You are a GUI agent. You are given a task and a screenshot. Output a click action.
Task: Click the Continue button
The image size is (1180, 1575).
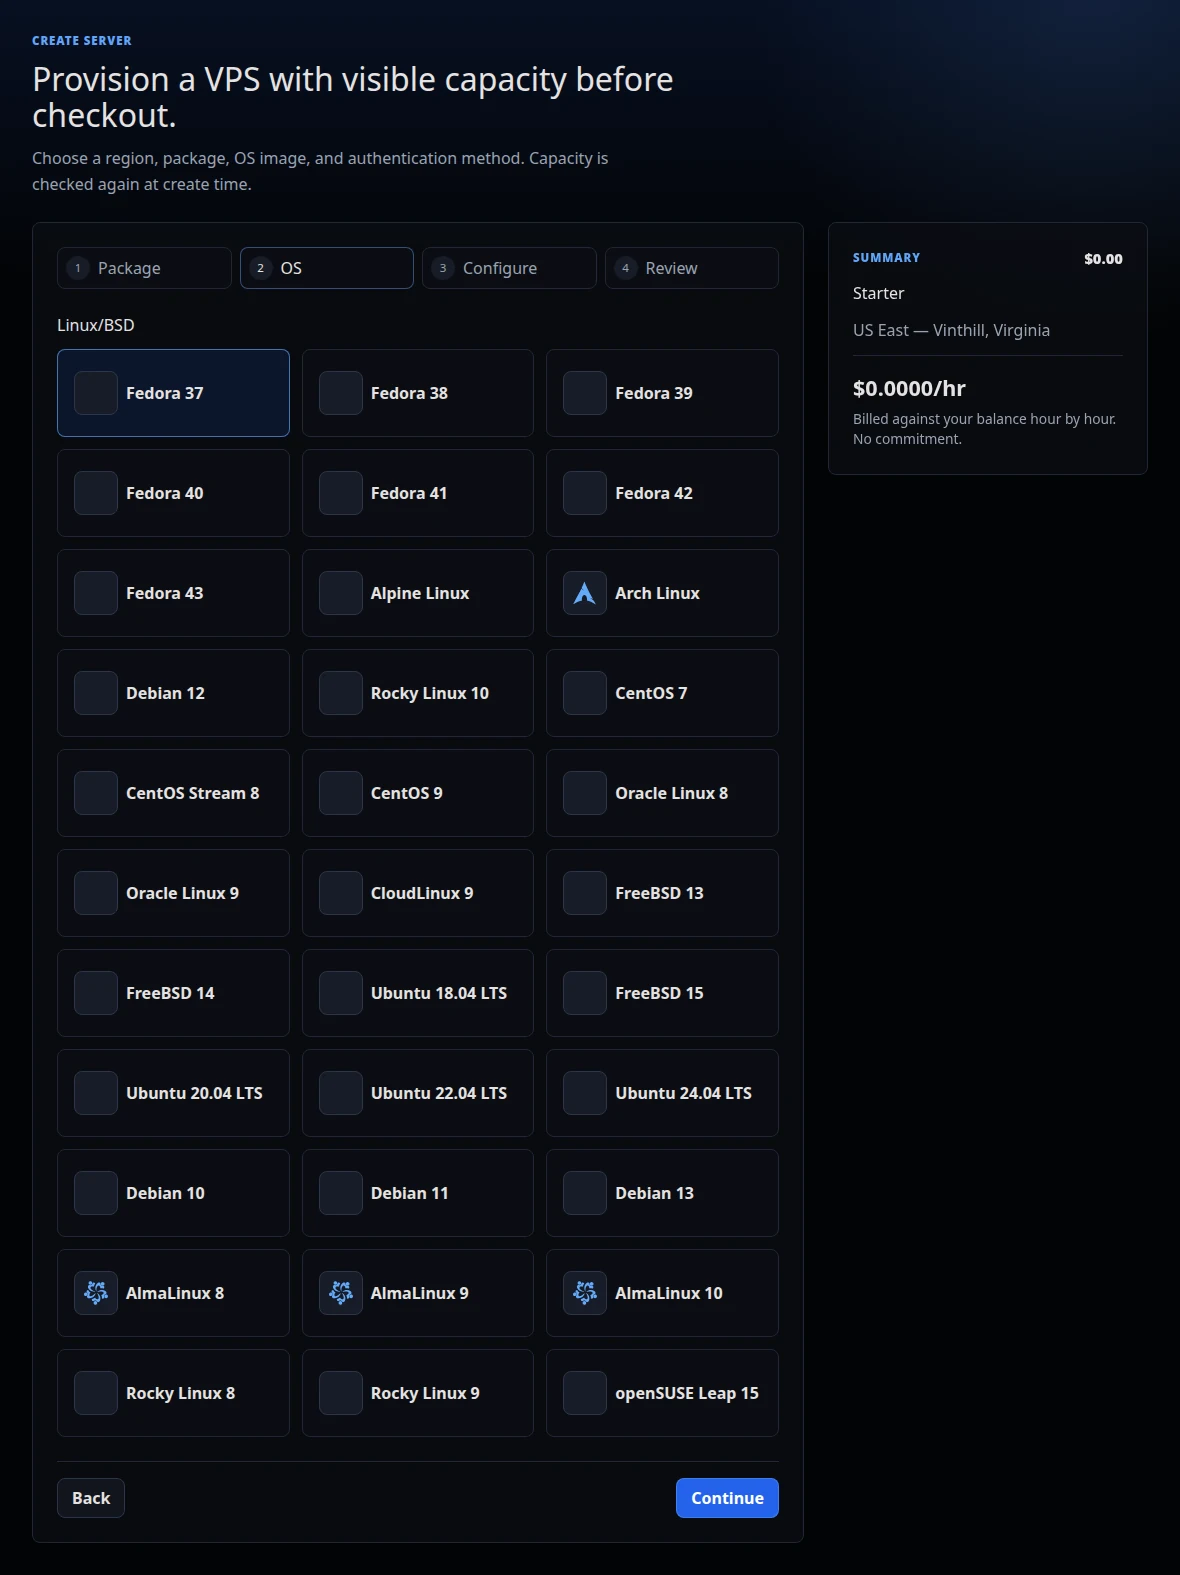coord(727,1498)
